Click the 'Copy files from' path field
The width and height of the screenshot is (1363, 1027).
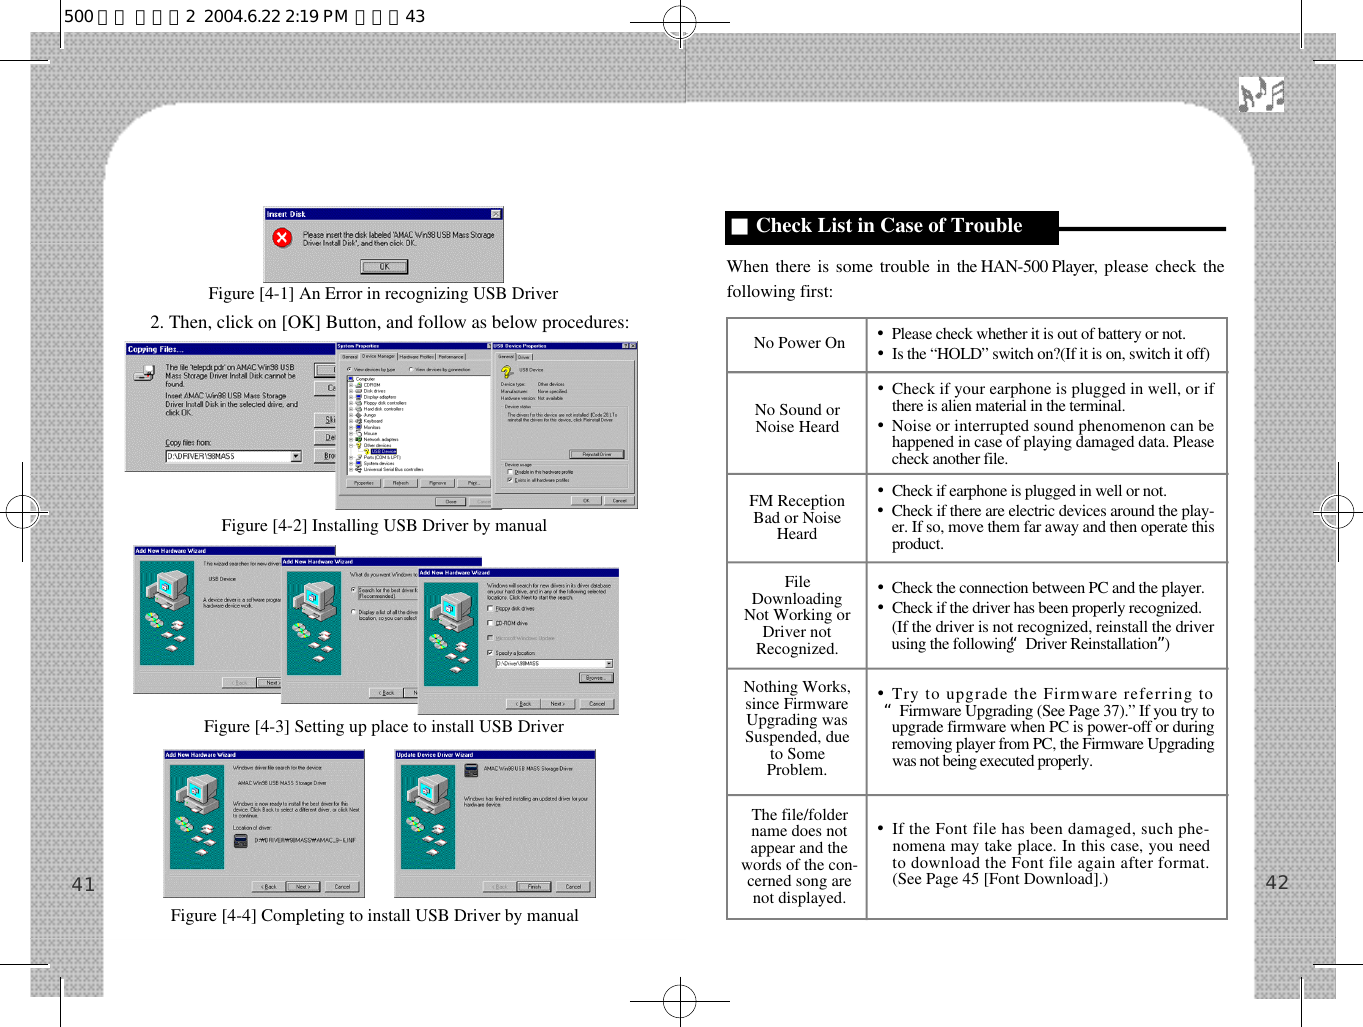234,456
